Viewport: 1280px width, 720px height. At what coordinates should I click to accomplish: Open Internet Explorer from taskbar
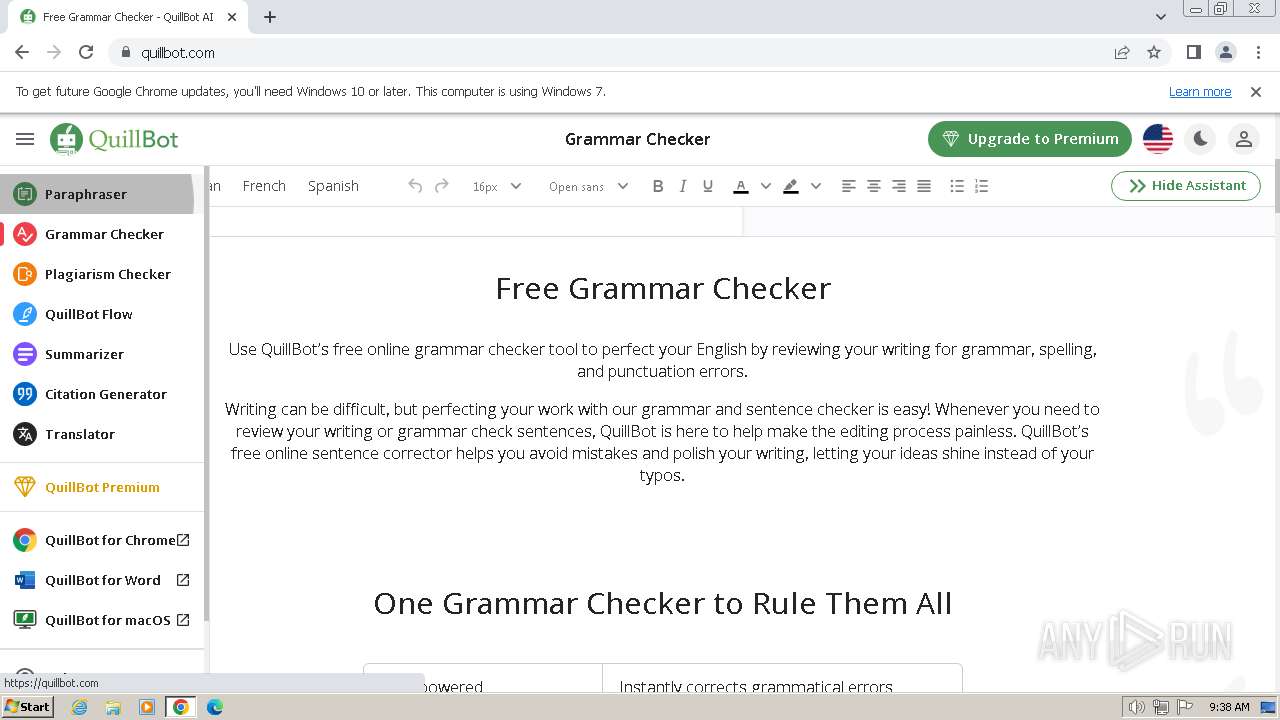pos(79,707)
